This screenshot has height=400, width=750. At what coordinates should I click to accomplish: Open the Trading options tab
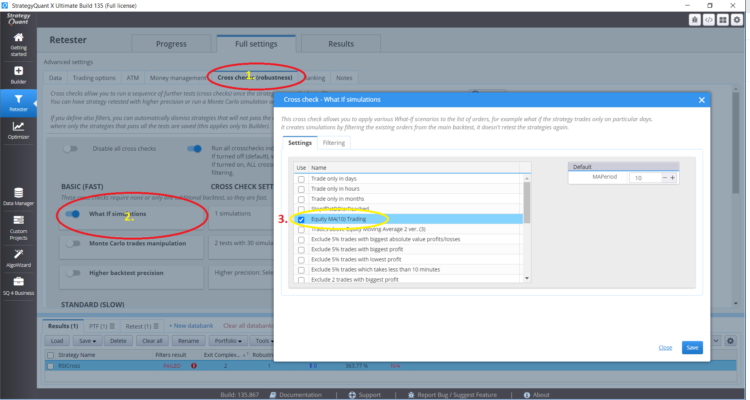pos(94,78)
